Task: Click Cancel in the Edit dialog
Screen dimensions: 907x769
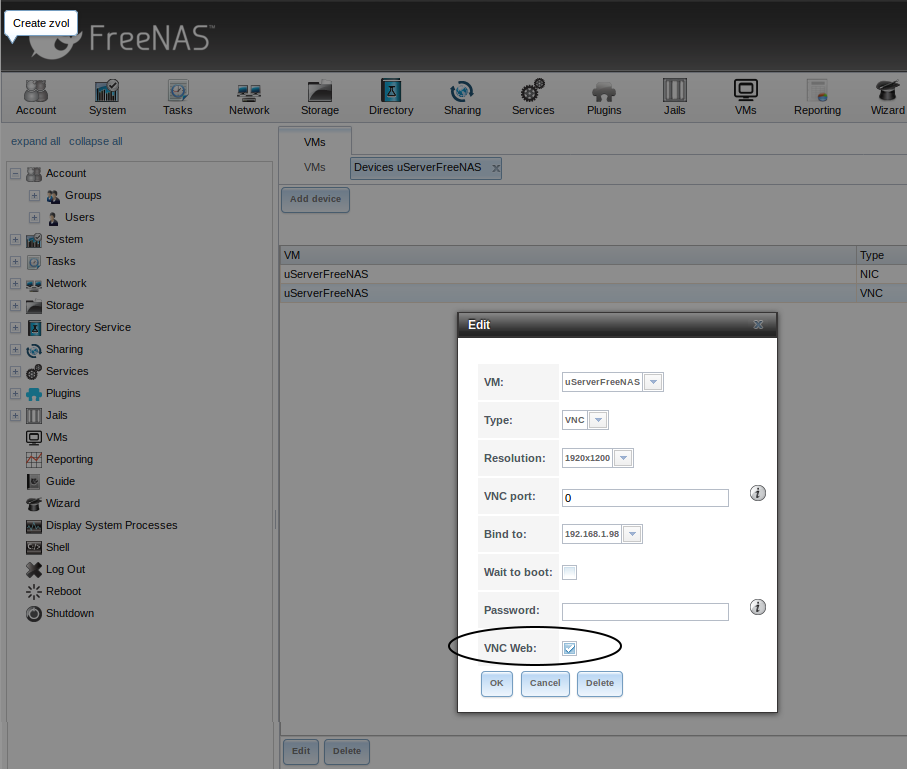Action: tap(545, 683)
